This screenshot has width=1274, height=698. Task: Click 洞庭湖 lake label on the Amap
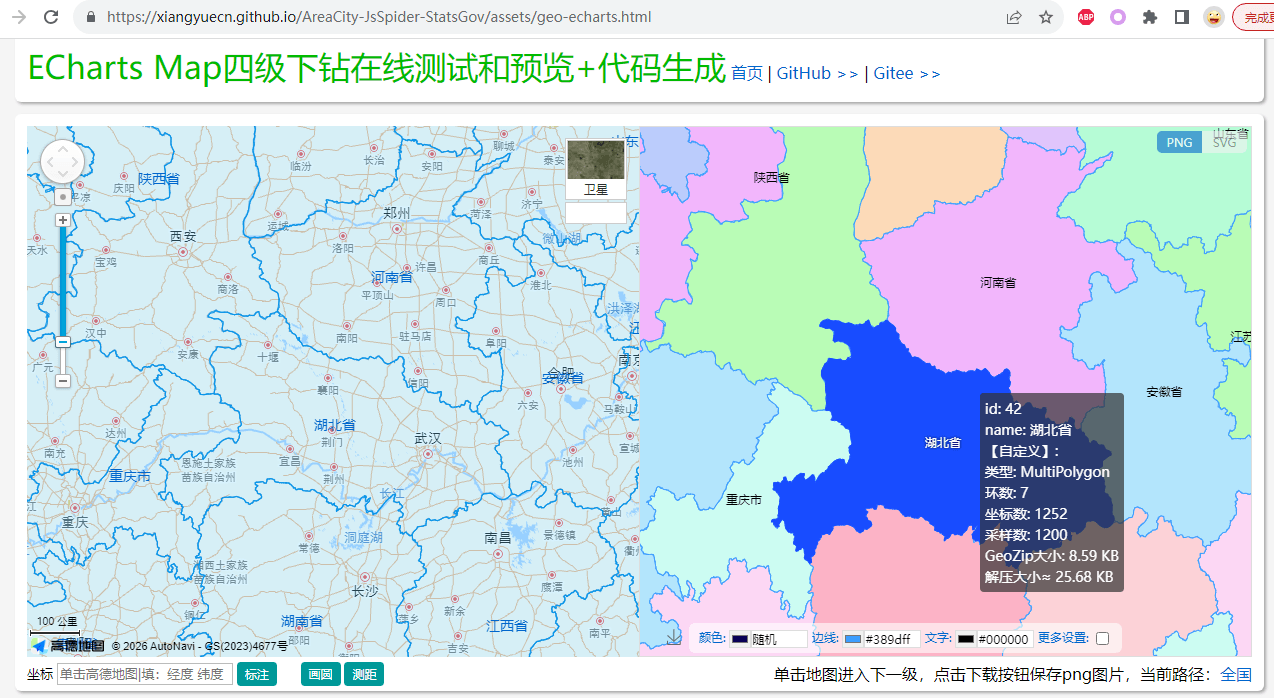tap(364, 537)
